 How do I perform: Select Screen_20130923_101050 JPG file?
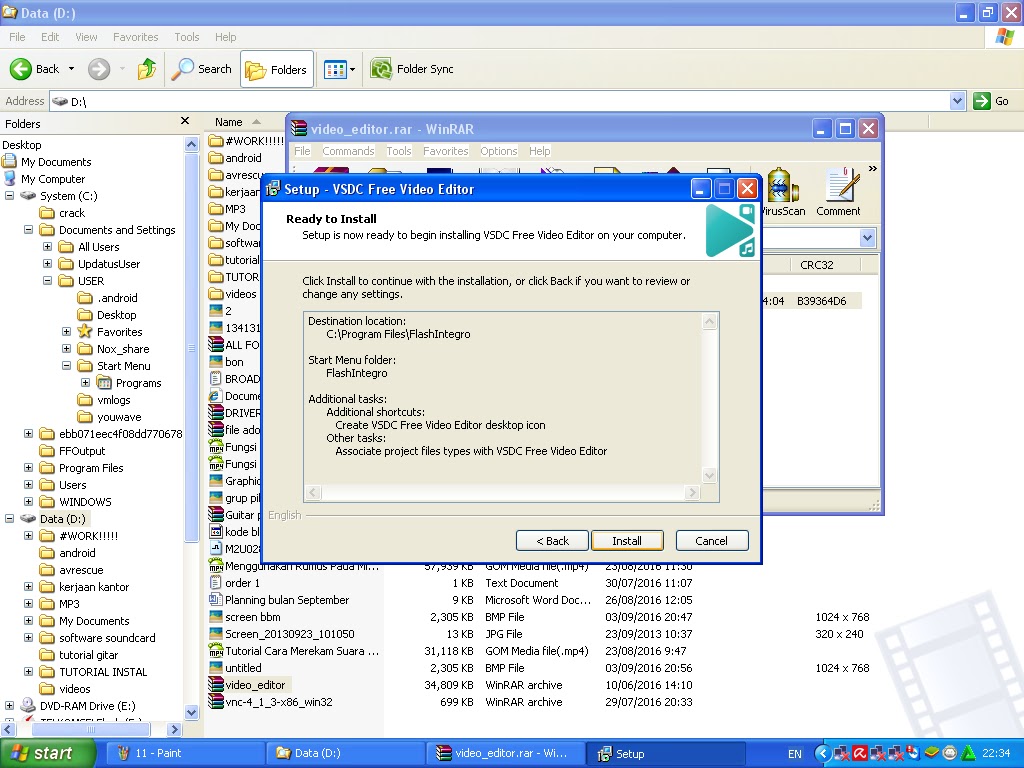[x=289, y=634]
